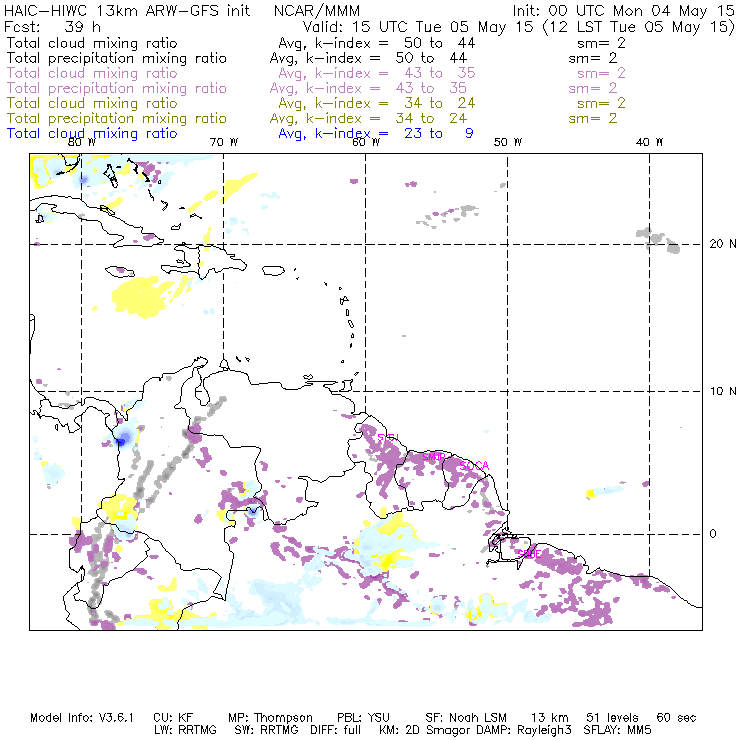The width and height of the screenshot is (740, 740).
Task: Select "k-index = 43 to 35" on the purple precipitation row
Action: click(x=386, y=88)
